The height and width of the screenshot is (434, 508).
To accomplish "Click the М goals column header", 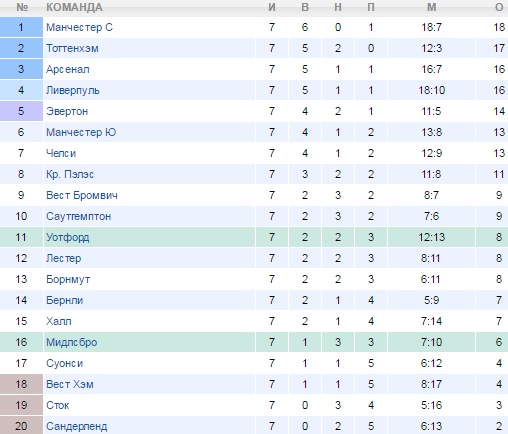I will (x=432, y=7).
